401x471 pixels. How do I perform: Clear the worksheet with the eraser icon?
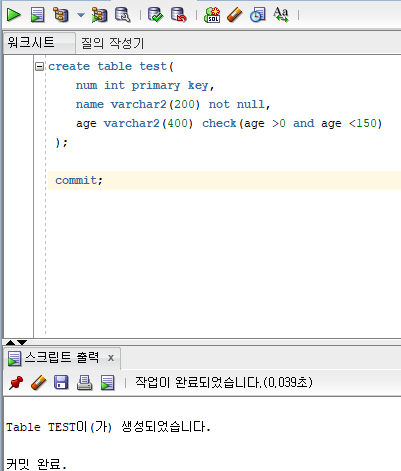point(235,15)
